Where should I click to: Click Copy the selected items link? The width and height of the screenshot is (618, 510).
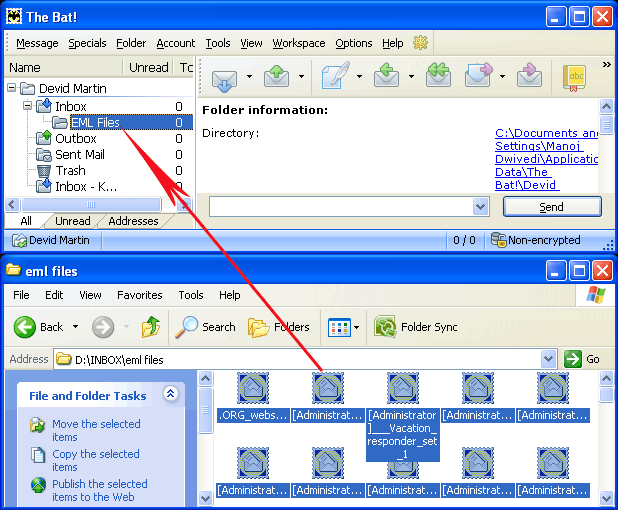point(96,460)
